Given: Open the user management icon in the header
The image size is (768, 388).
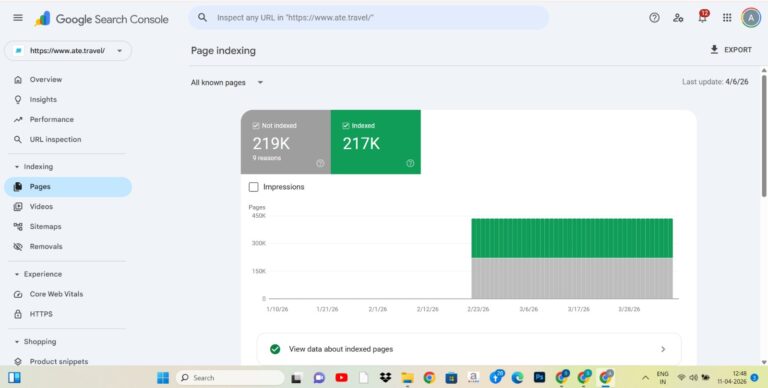Looking at the screenshot, I should (678, 18).
